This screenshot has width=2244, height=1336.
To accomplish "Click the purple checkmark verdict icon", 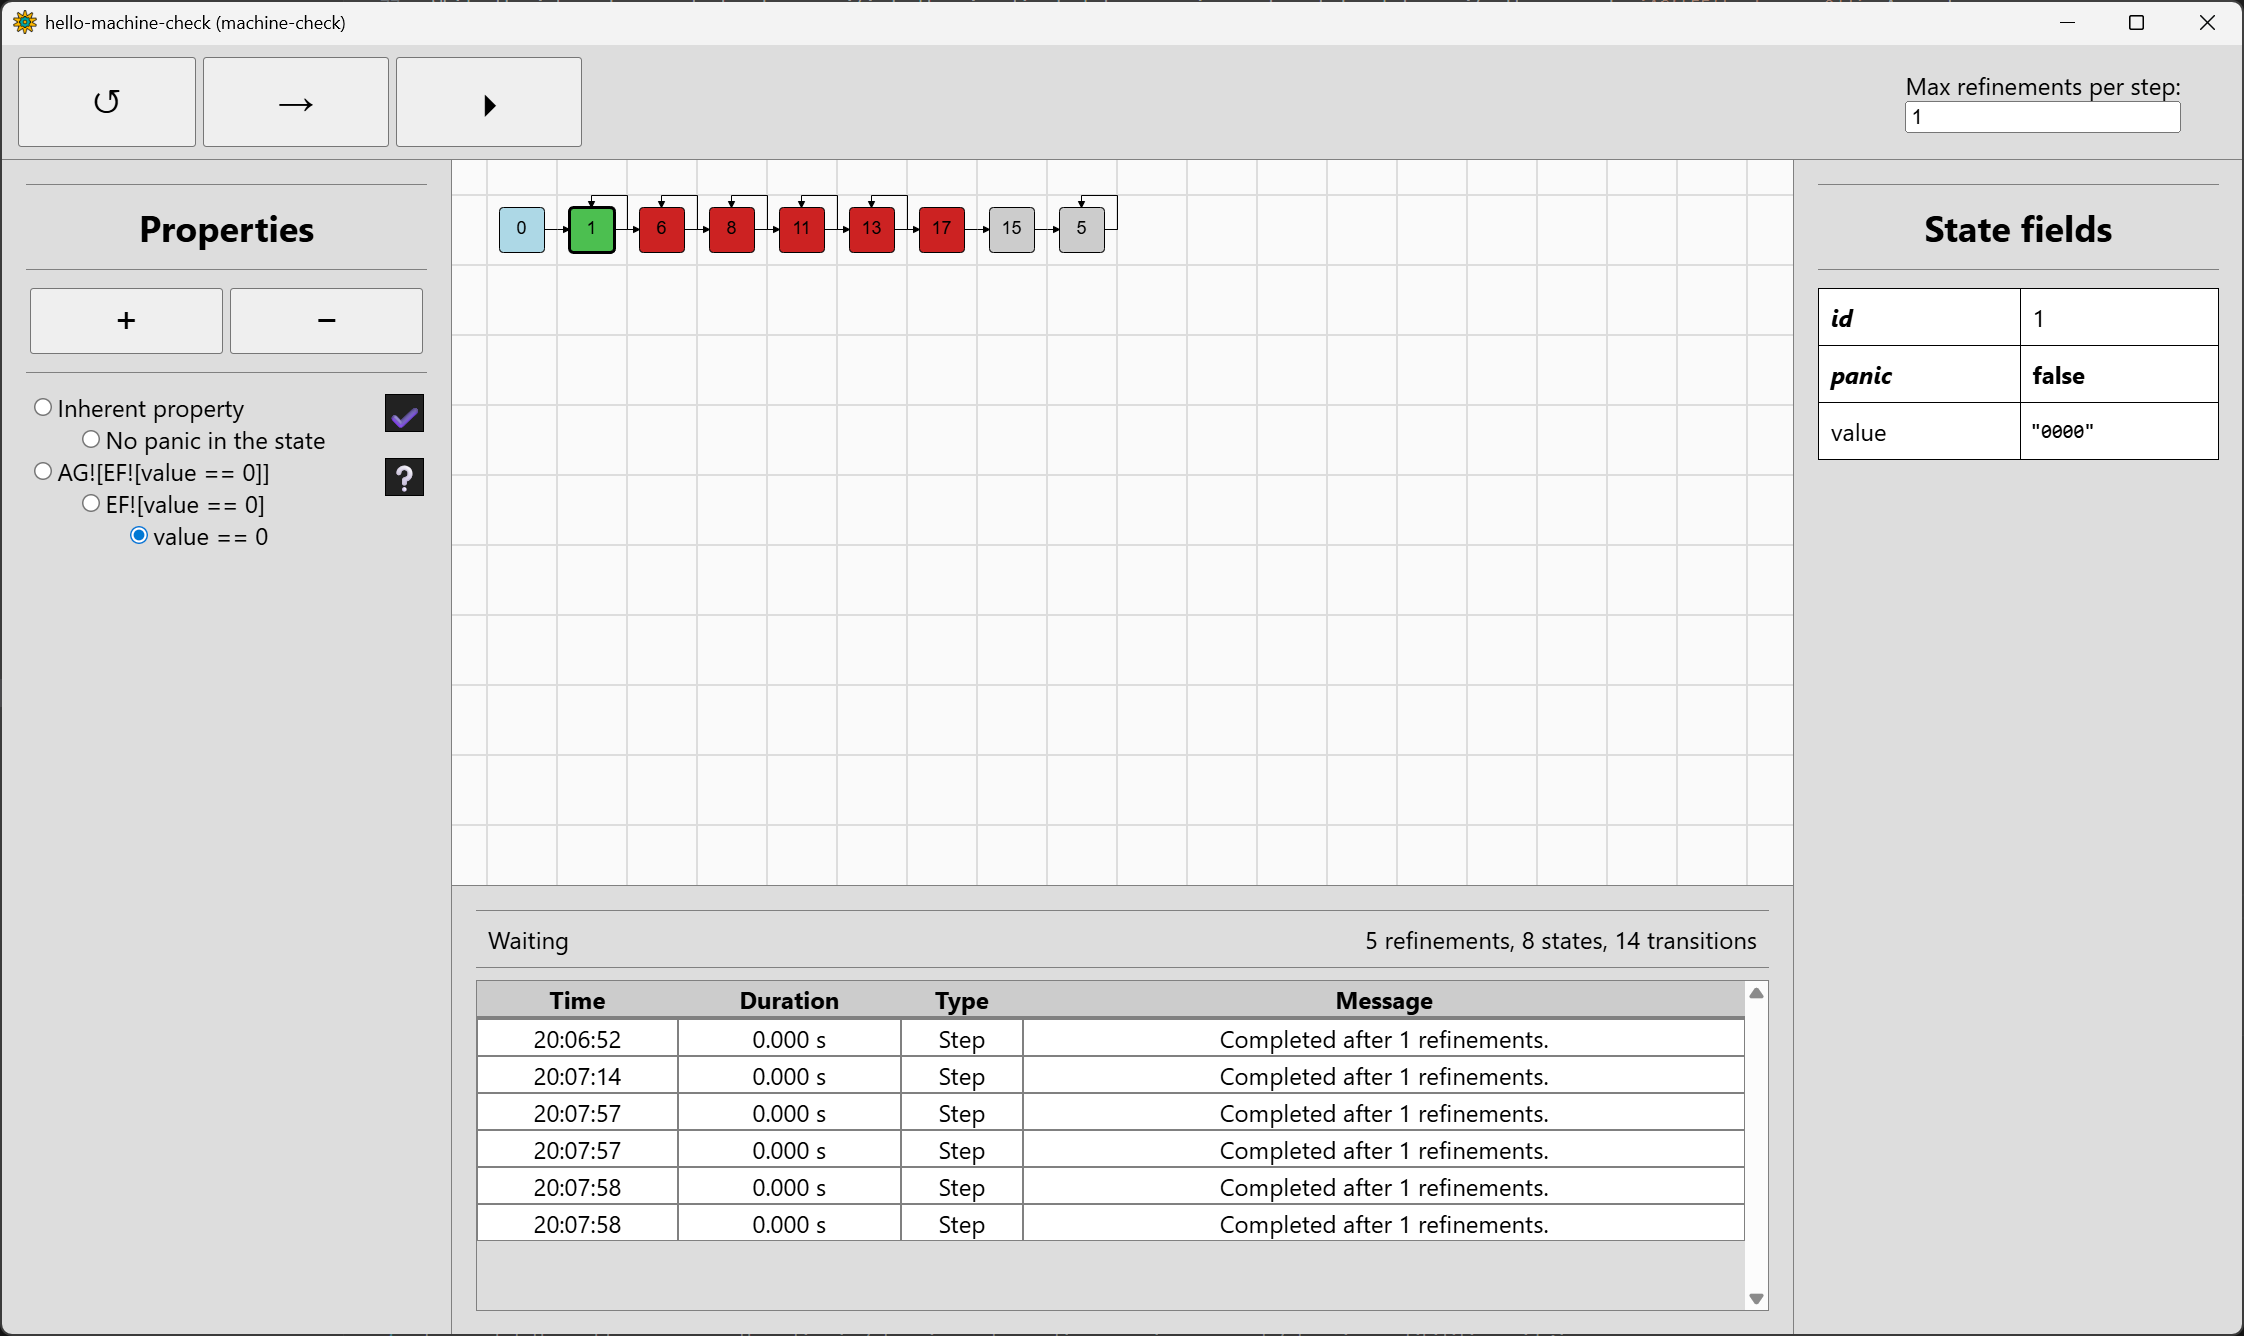I will [x=404, y=413].
